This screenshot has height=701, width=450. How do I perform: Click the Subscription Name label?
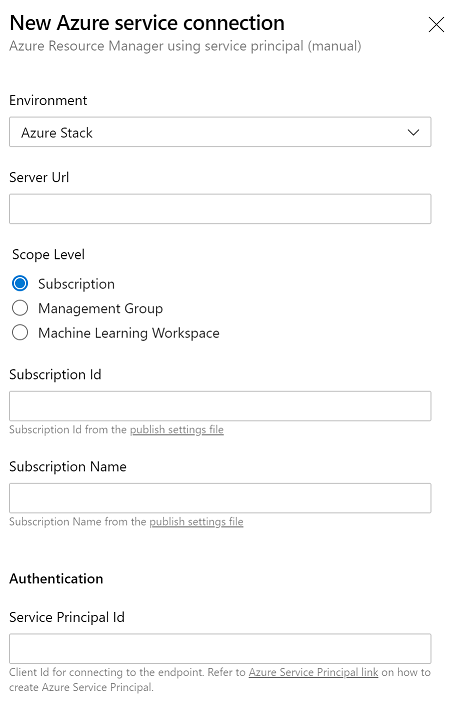click(68, 466)
